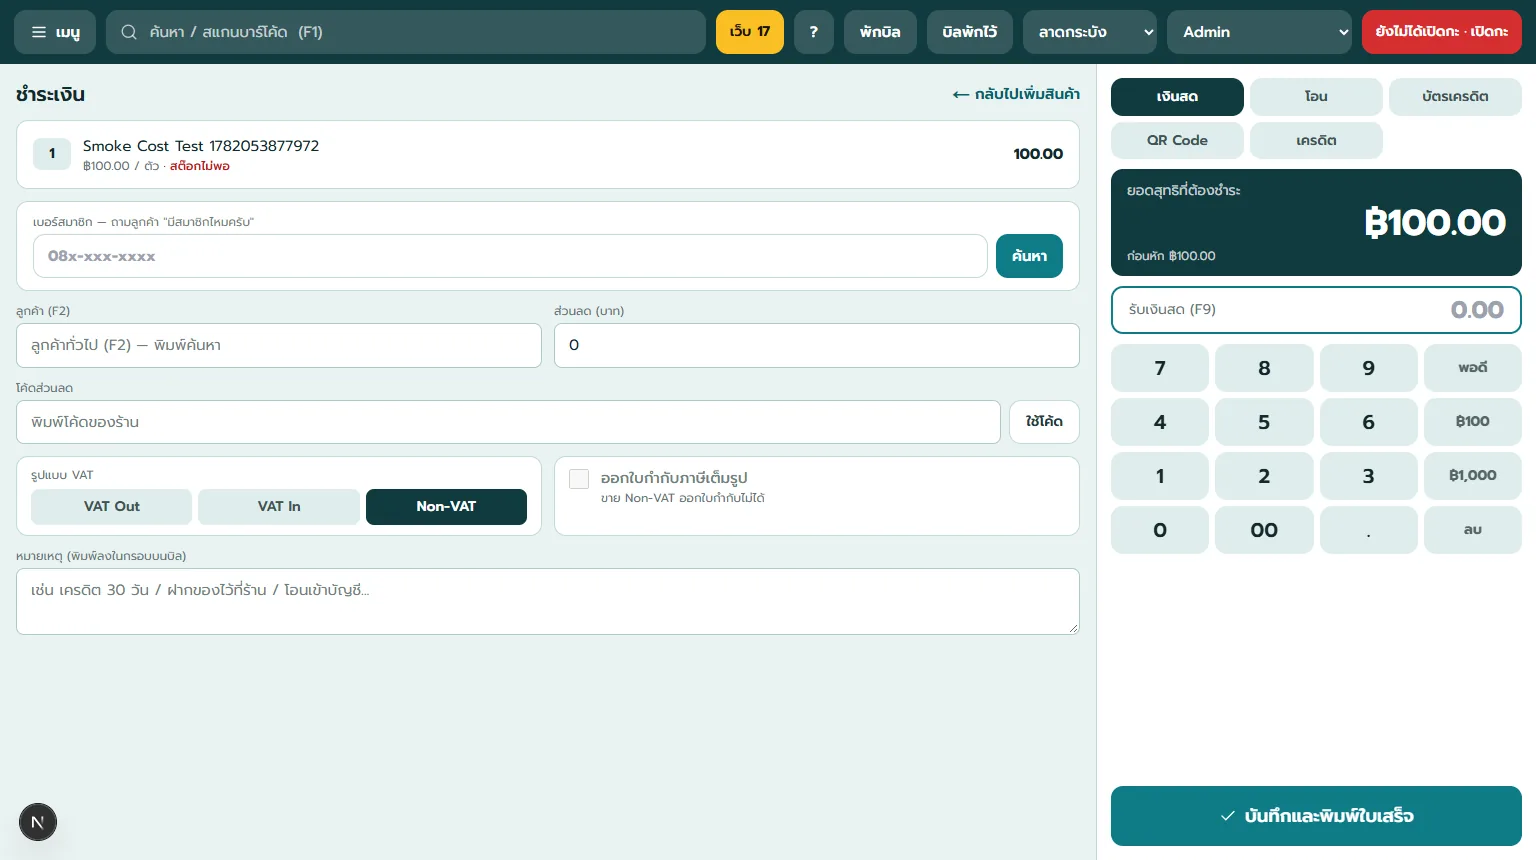Go back via กลับไปเพิ่มสินค้า link
Image resolution: width=1536 pixels, height=860 pixels.
[1016, 94]
